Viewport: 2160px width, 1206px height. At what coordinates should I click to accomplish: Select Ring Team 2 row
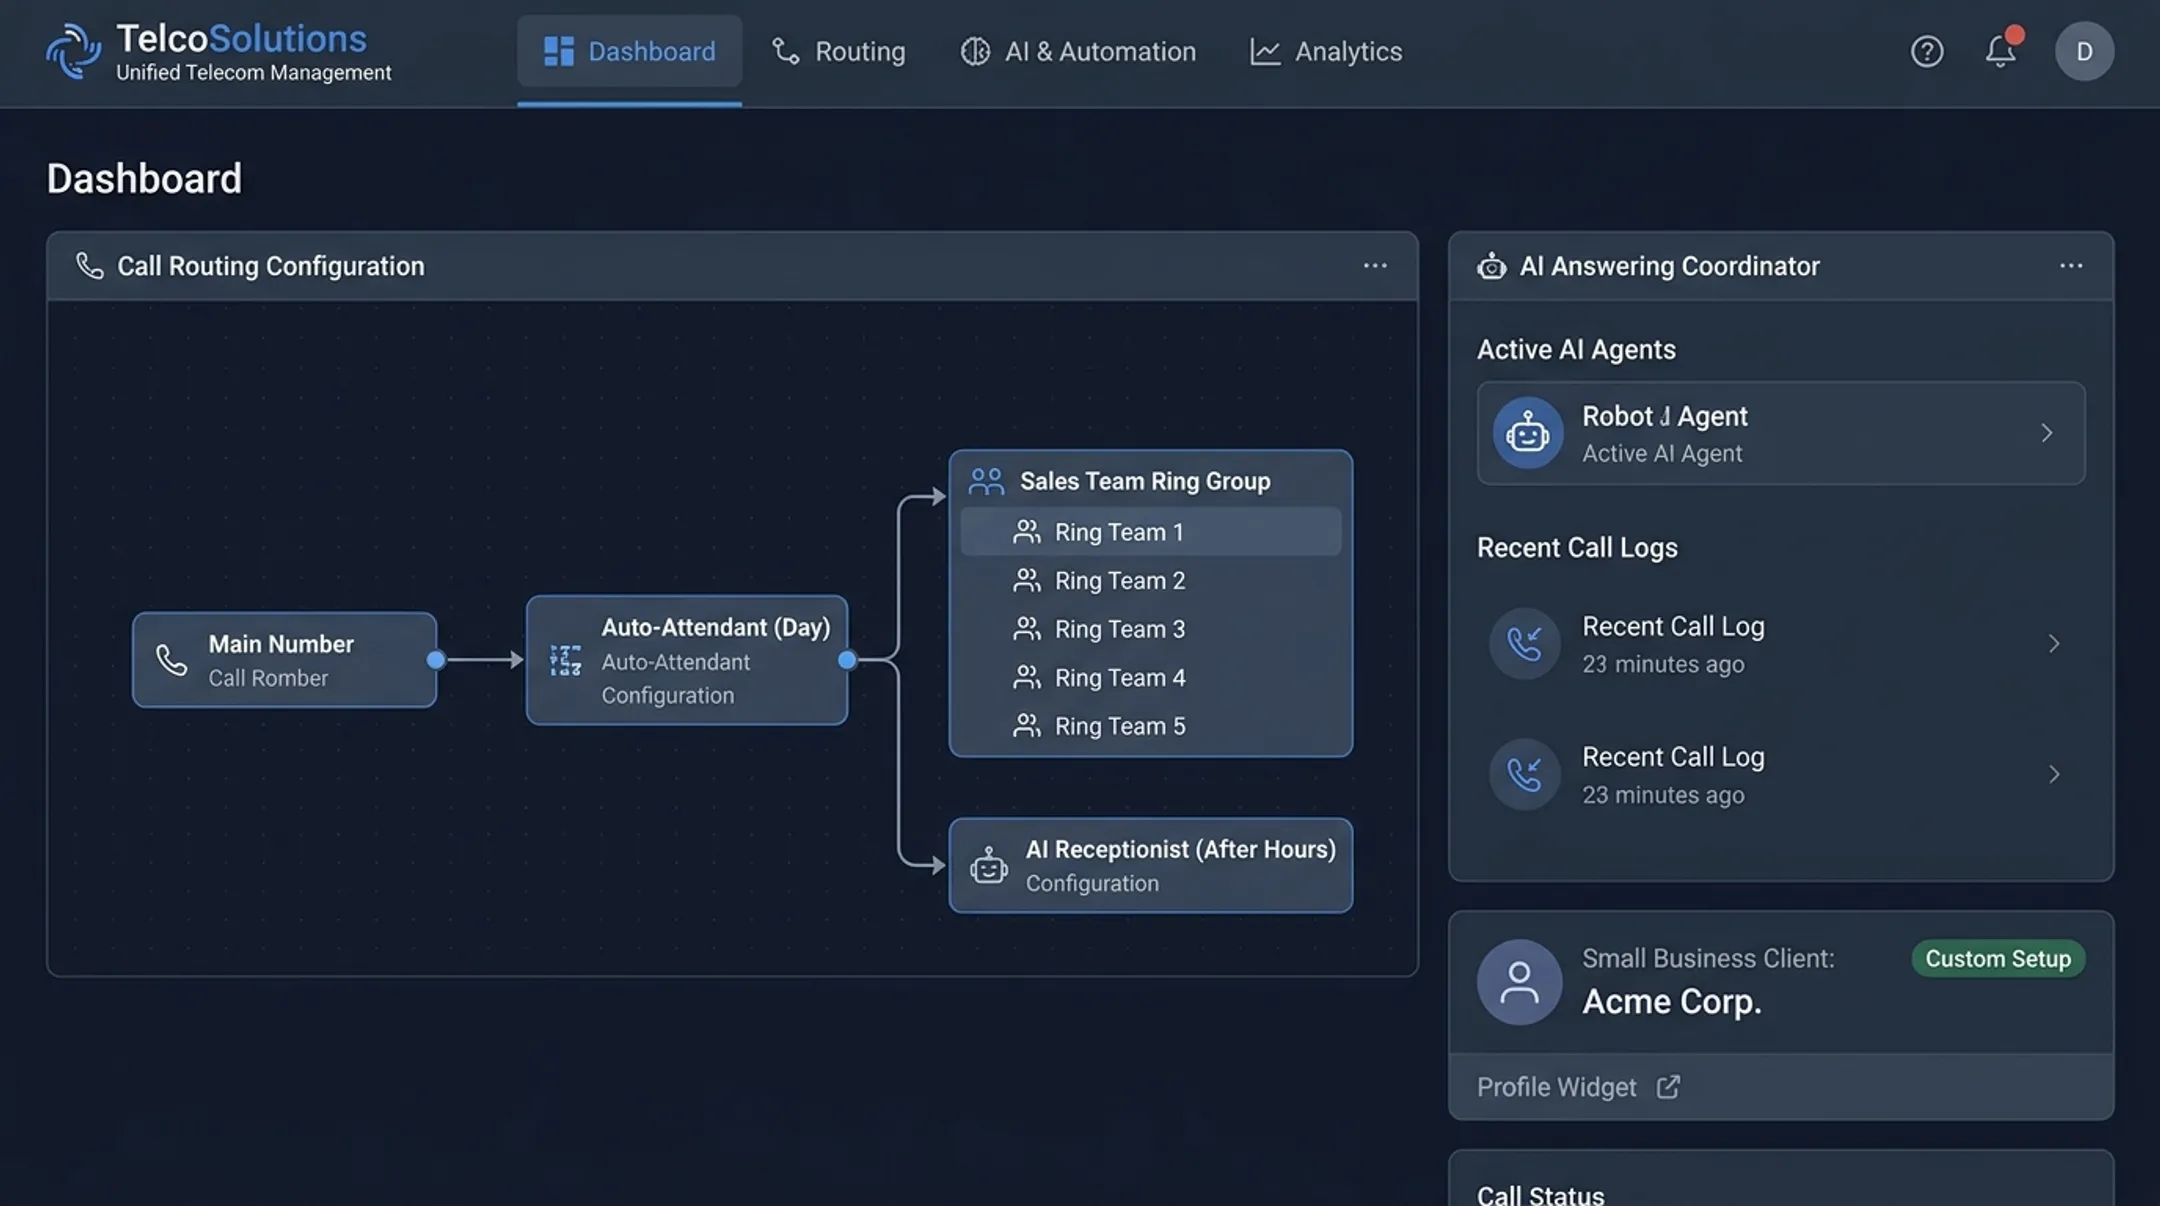(1151, 581)
